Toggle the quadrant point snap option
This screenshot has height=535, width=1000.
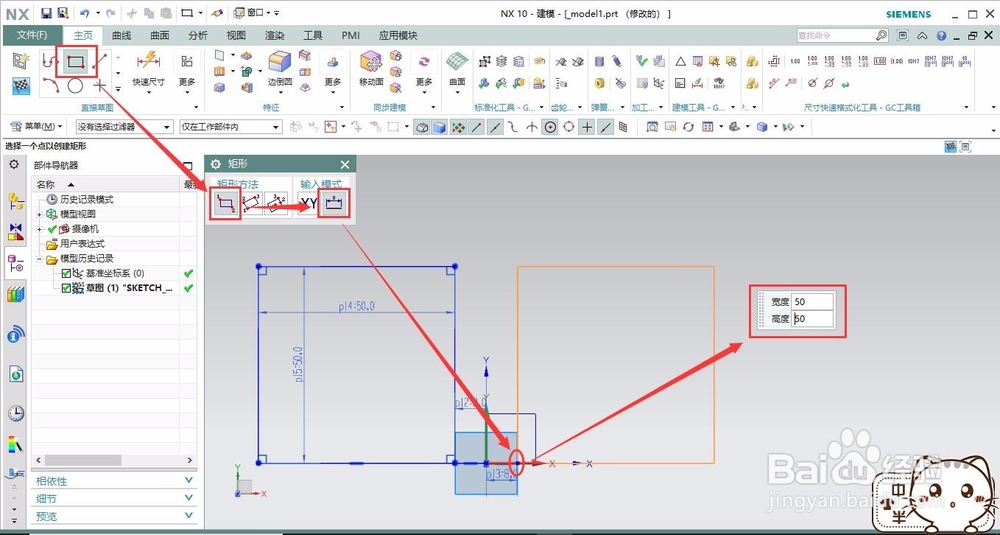[x=568, y=127]
